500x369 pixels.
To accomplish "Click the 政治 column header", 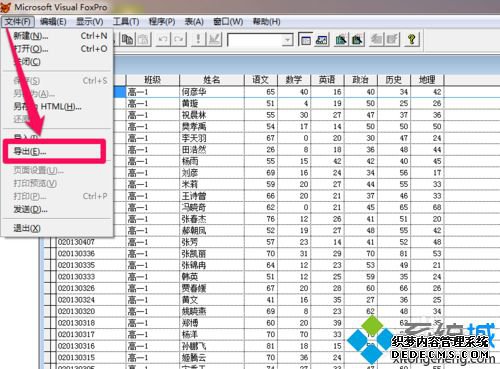I will click(x=360, y=80).
